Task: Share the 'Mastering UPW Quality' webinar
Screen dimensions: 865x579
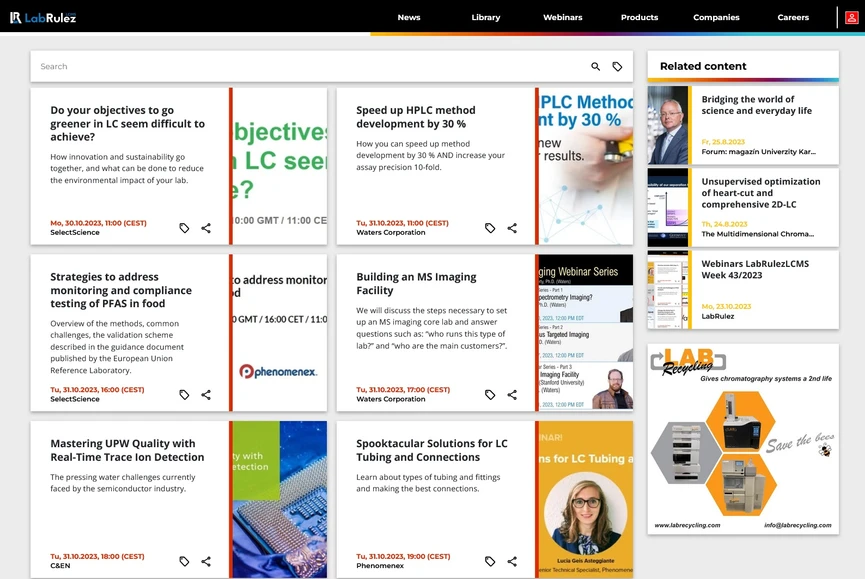Action: click(x=206, y=561)
